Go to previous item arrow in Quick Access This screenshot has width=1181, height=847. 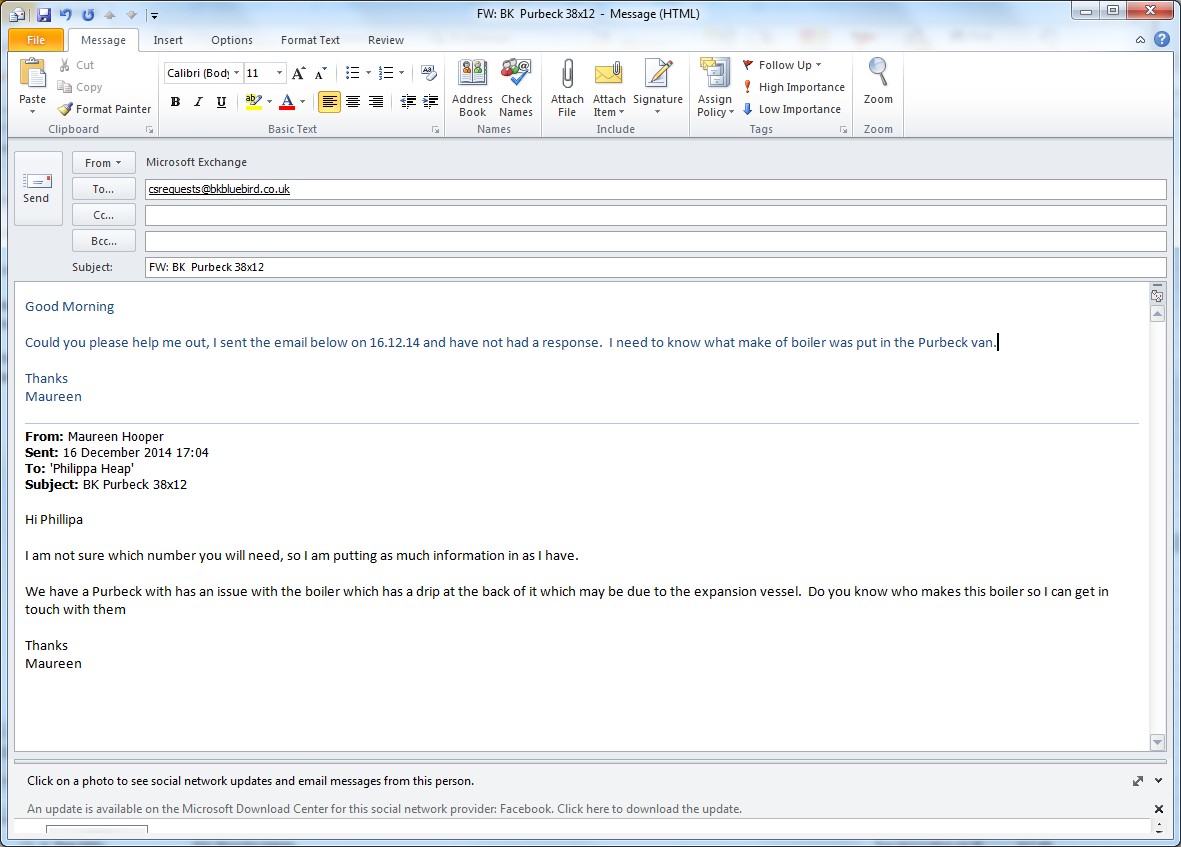110,14
